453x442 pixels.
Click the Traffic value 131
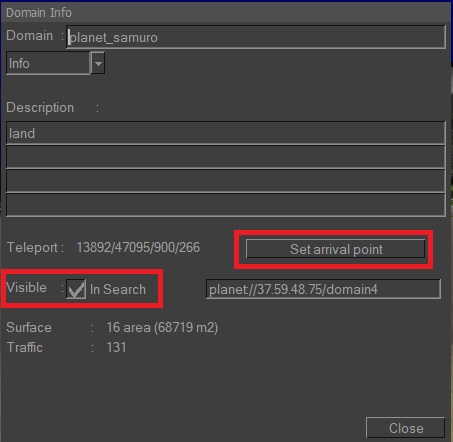(x=116, y=347)
